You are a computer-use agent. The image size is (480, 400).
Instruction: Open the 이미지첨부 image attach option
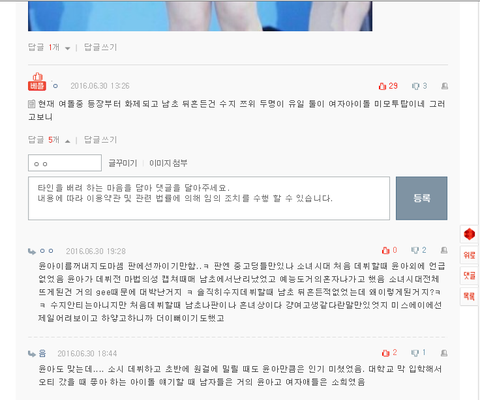point(168,163)
